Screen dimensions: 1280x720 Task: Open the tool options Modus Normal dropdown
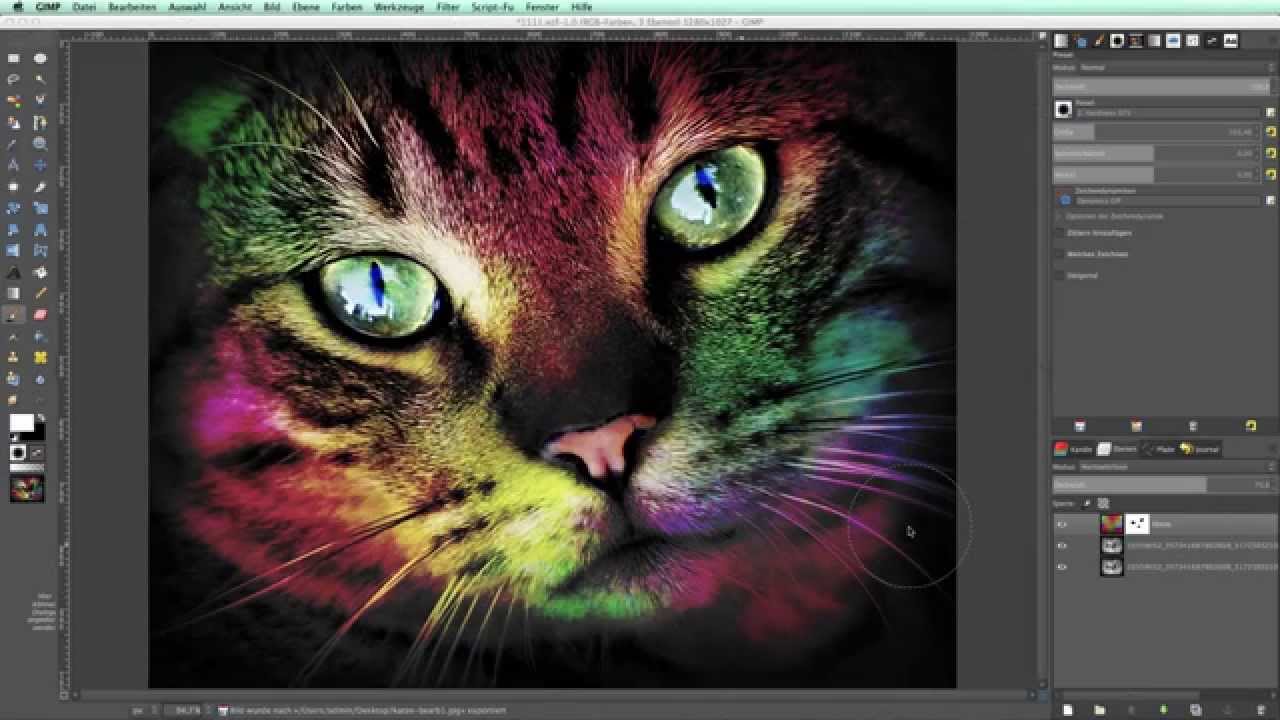1176,67
